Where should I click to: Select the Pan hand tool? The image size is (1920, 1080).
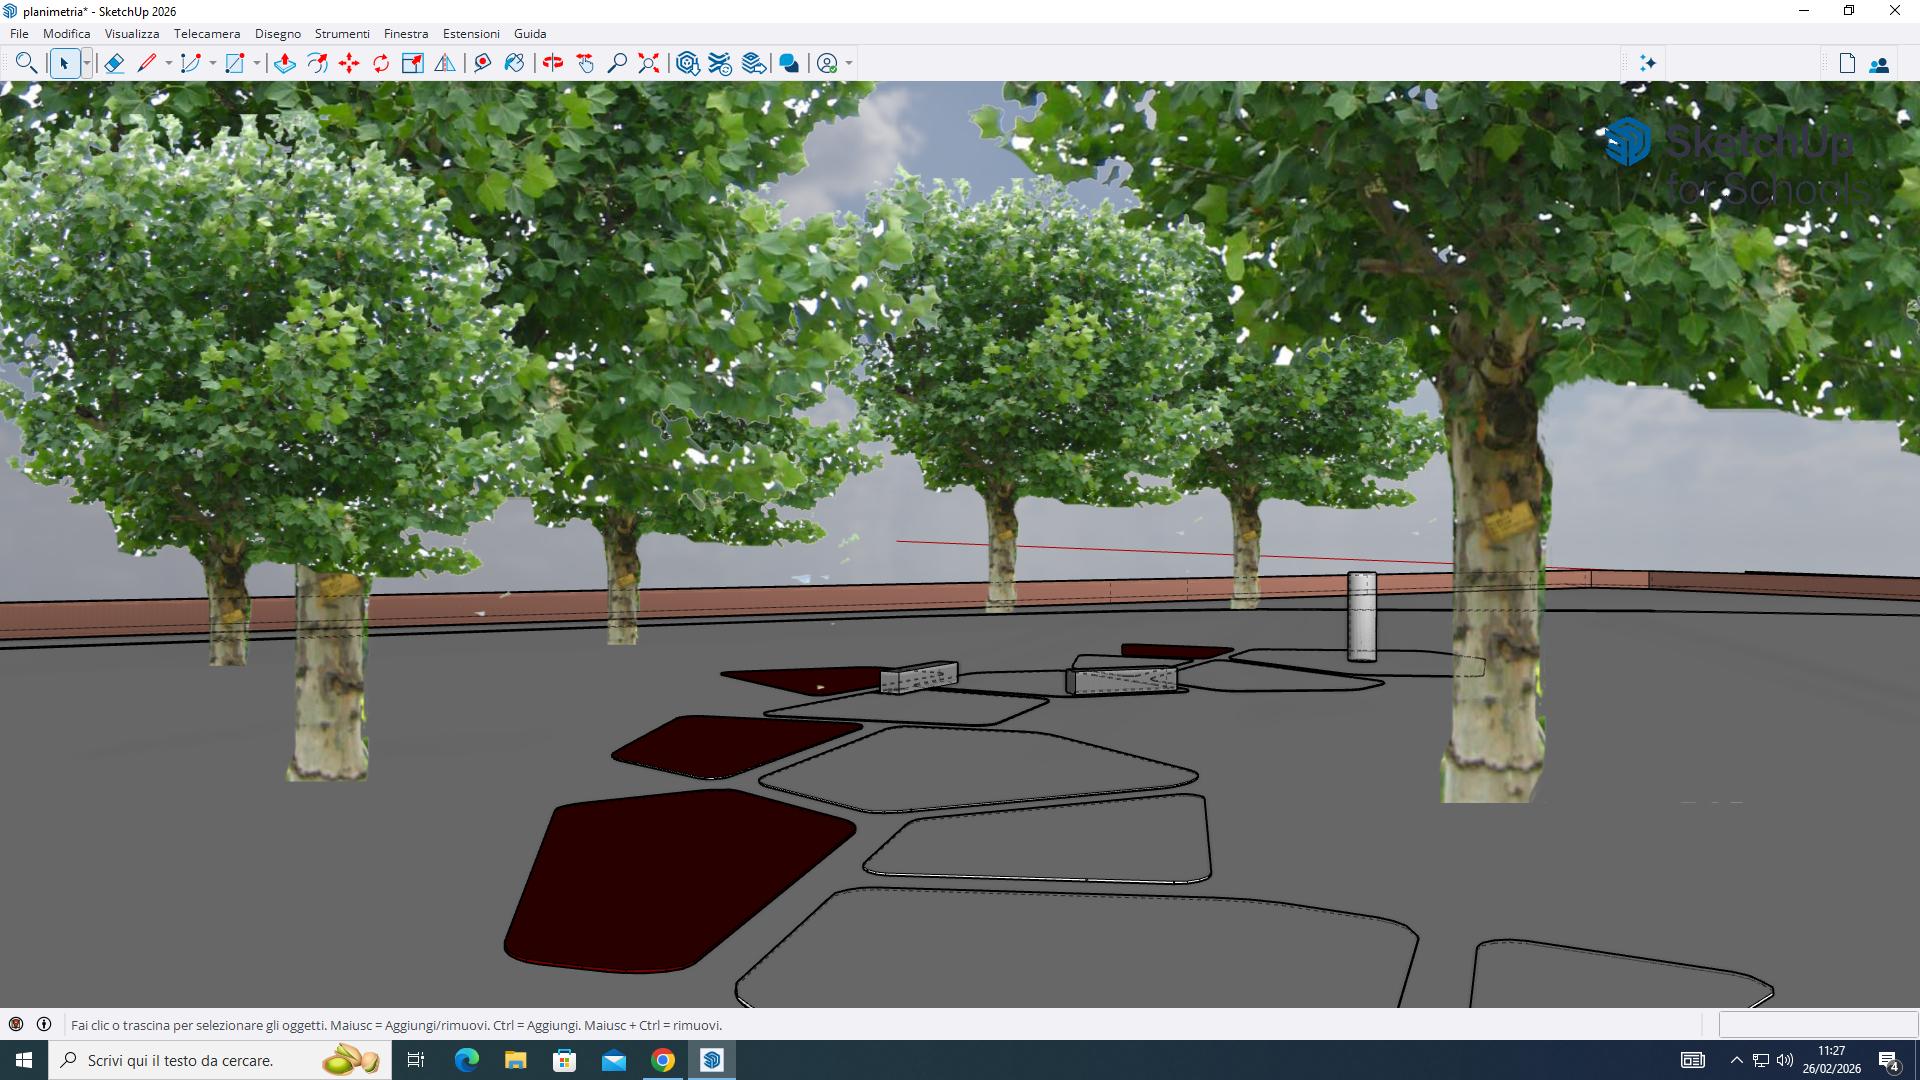click(585, 63)
